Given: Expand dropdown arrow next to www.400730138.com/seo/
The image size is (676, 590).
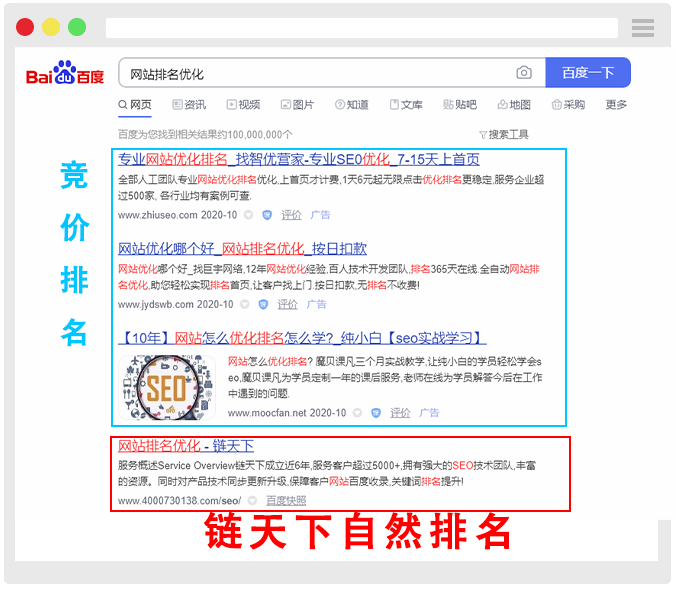Looking at the screenshot, I should [x=253, y=501].
